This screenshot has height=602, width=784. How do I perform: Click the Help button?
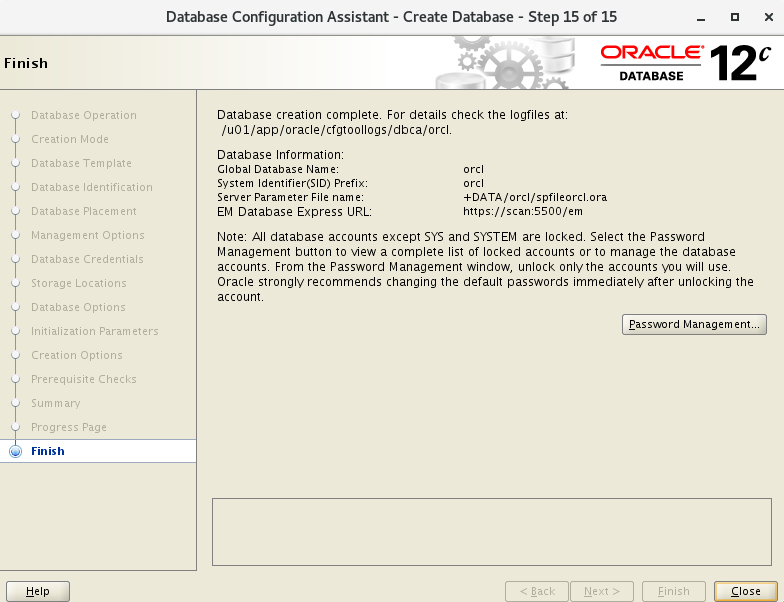point(37,591)
